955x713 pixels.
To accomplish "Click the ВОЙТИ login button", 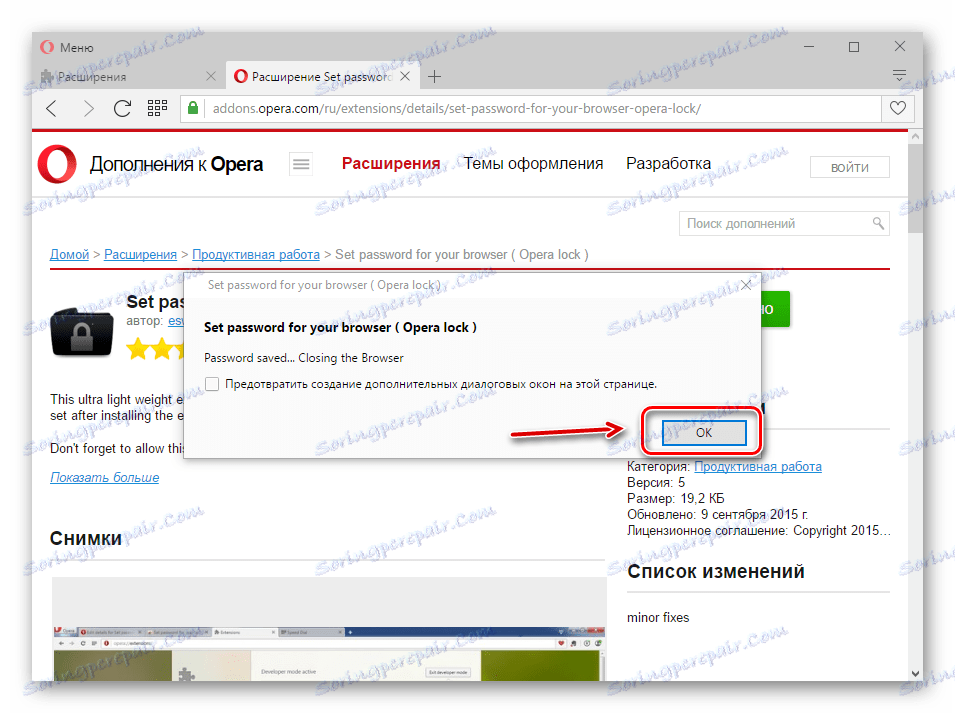I will 850,167.
